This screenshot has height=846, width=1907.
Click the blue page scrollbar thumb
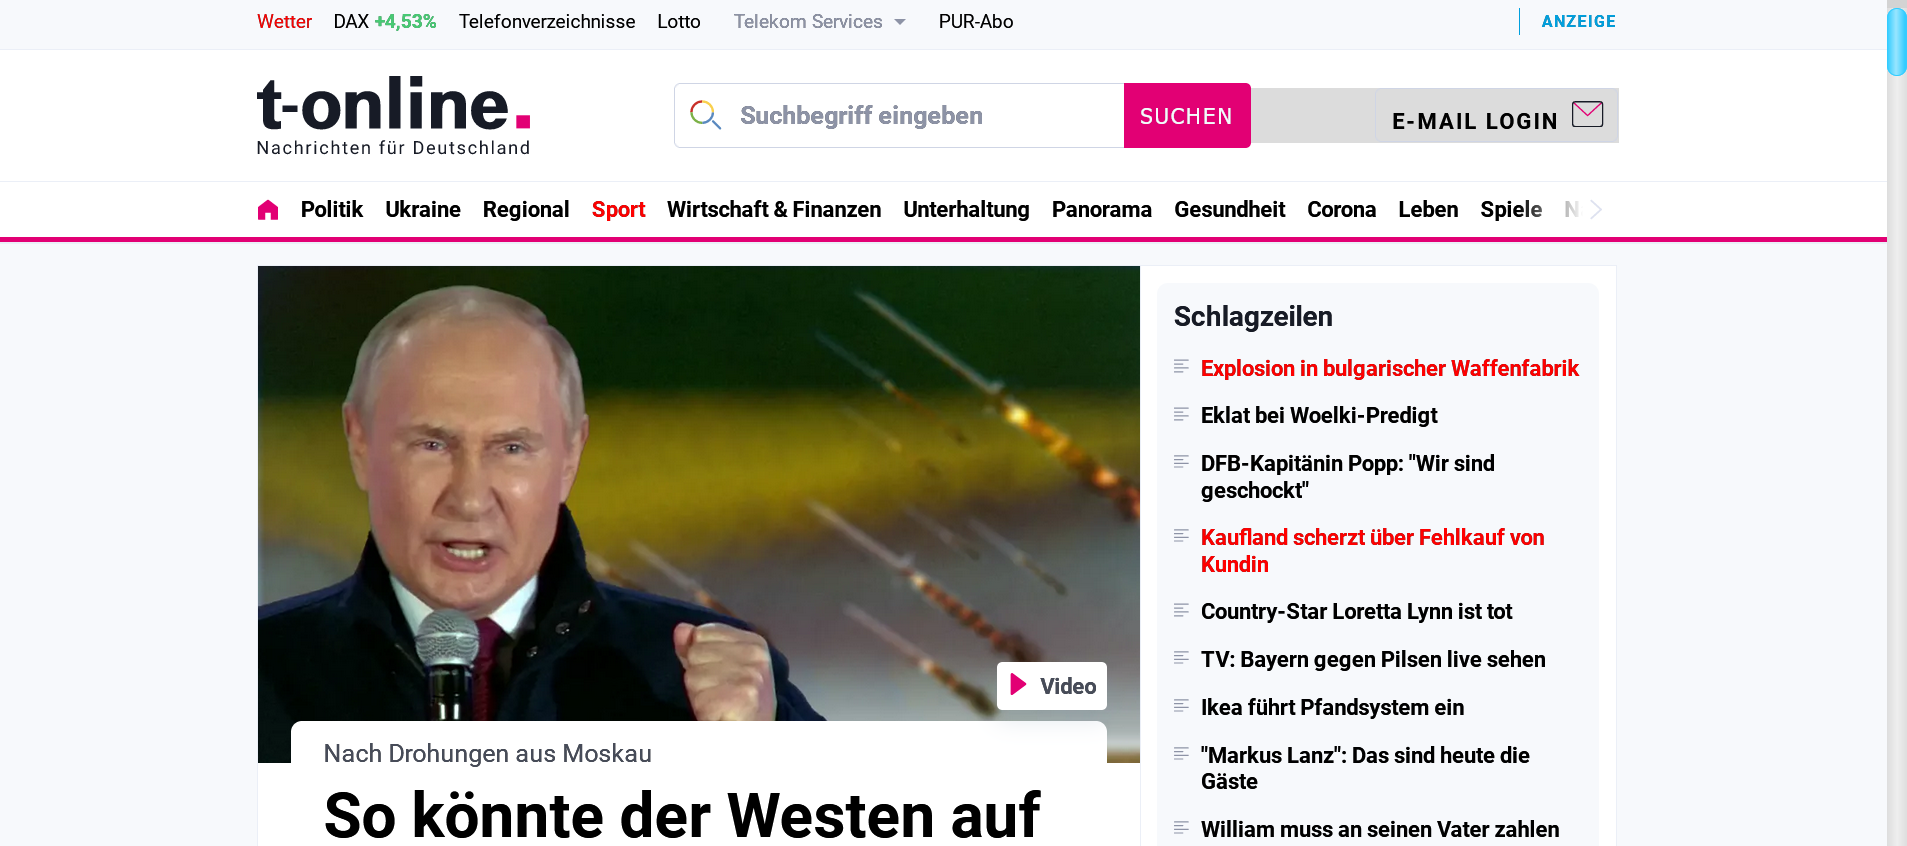1896,41
